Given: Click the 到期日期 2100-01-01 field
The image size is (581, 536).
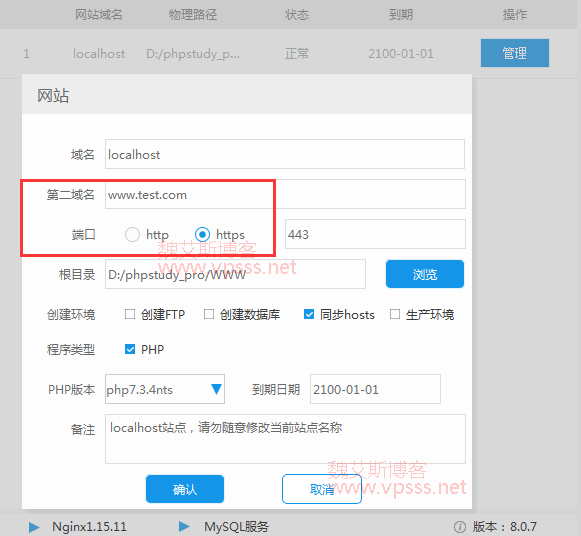Looking at the screenshot, I should tap(375, 389).
